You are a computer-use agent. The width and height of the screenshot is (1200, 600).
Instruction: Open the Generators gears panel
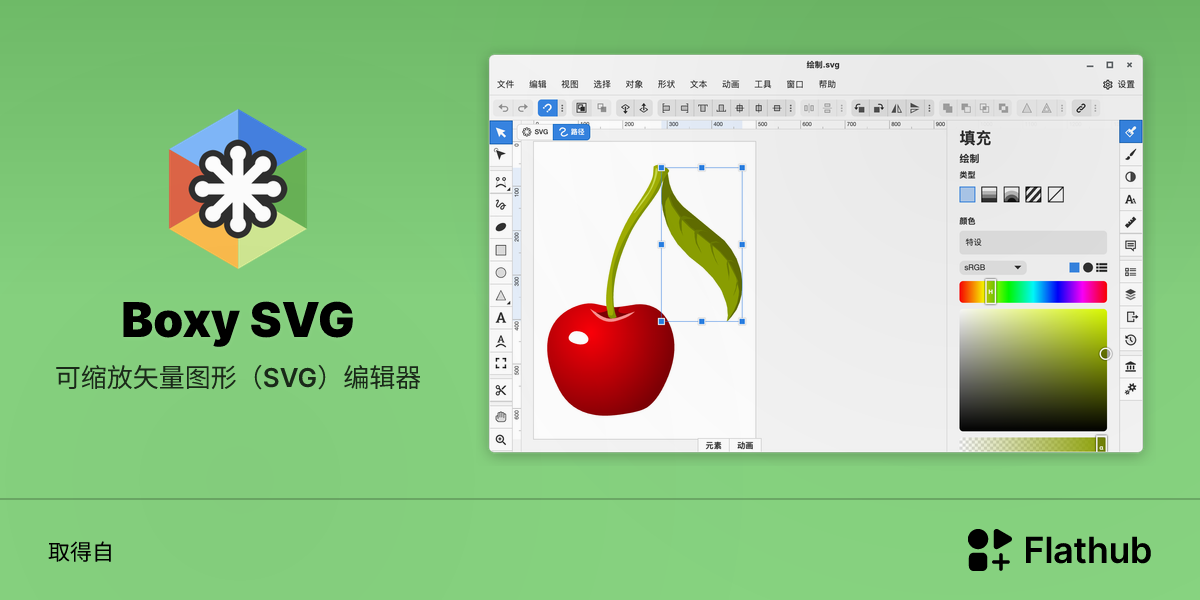pyautogui.click(x=1131, y=389)
